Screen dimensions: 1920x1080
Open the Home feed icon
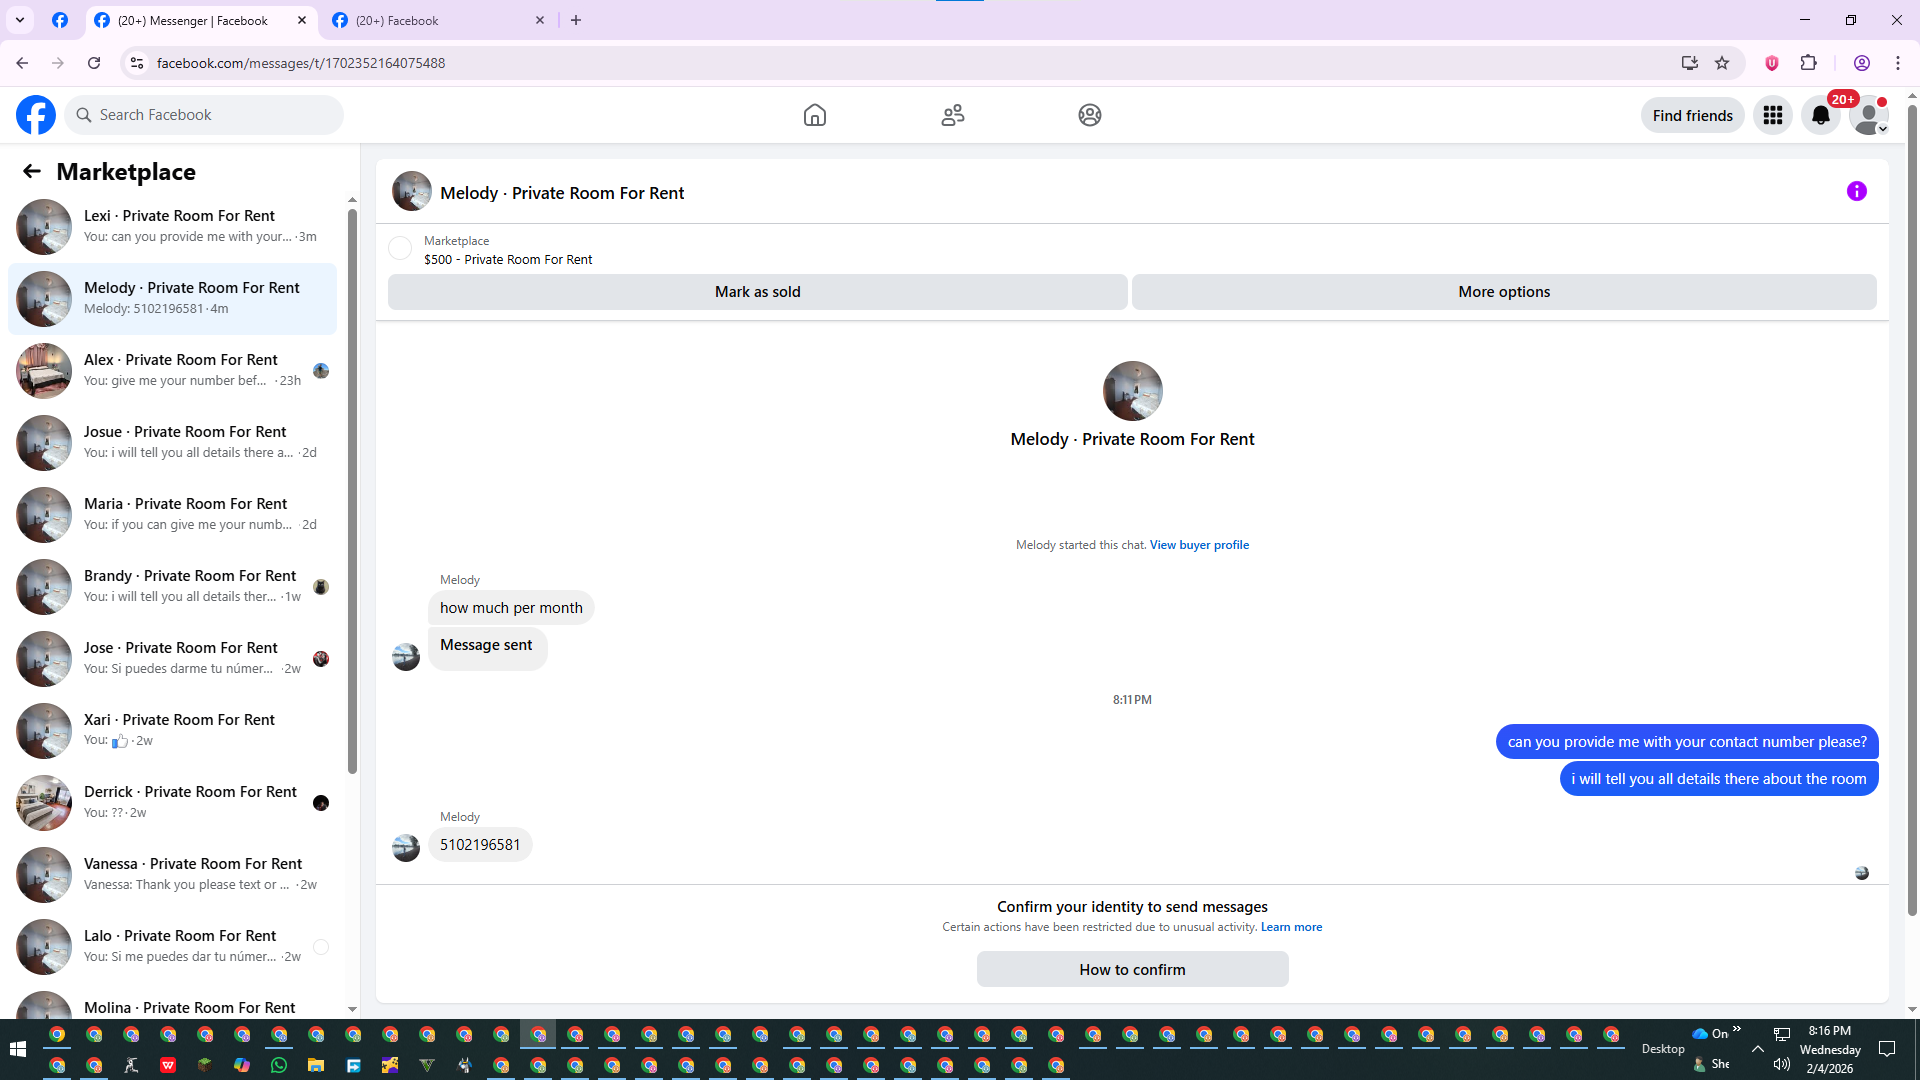(x=814, y=115)
